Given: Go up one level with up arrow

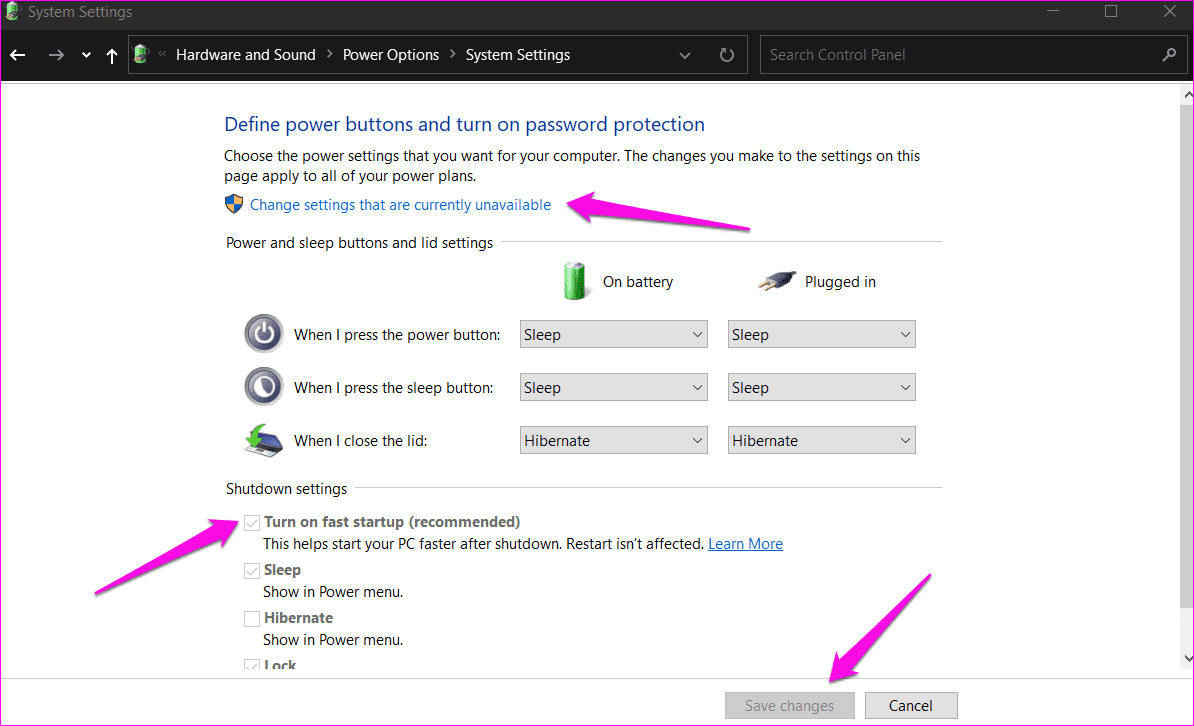Looking at the screenshot, I should 112,55.
